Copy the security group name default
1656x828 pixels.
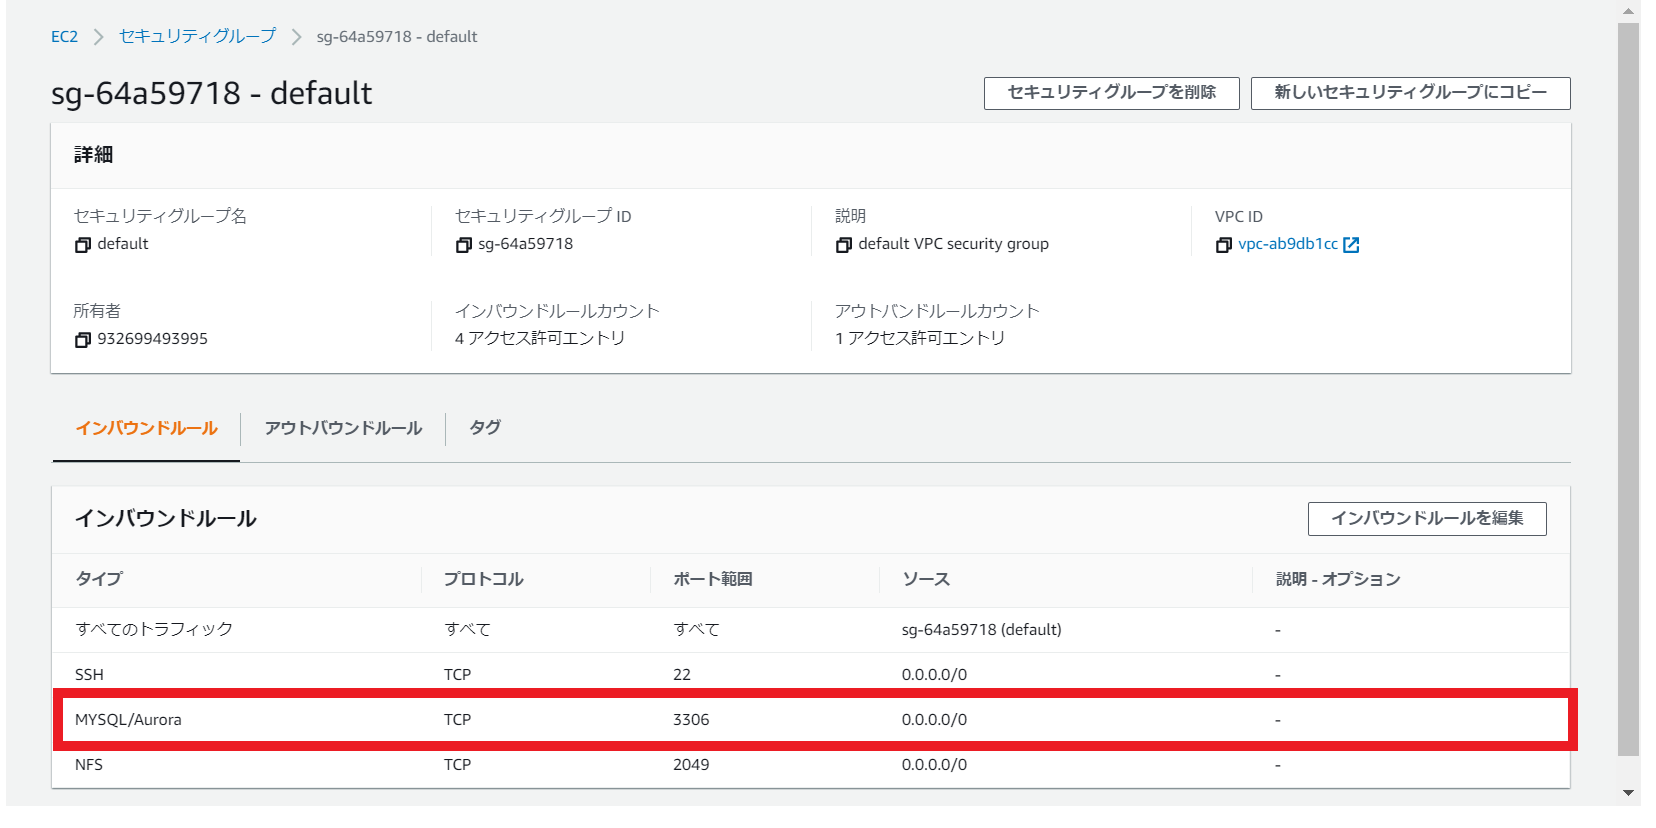pyautogui.click(x=83, y=245)
